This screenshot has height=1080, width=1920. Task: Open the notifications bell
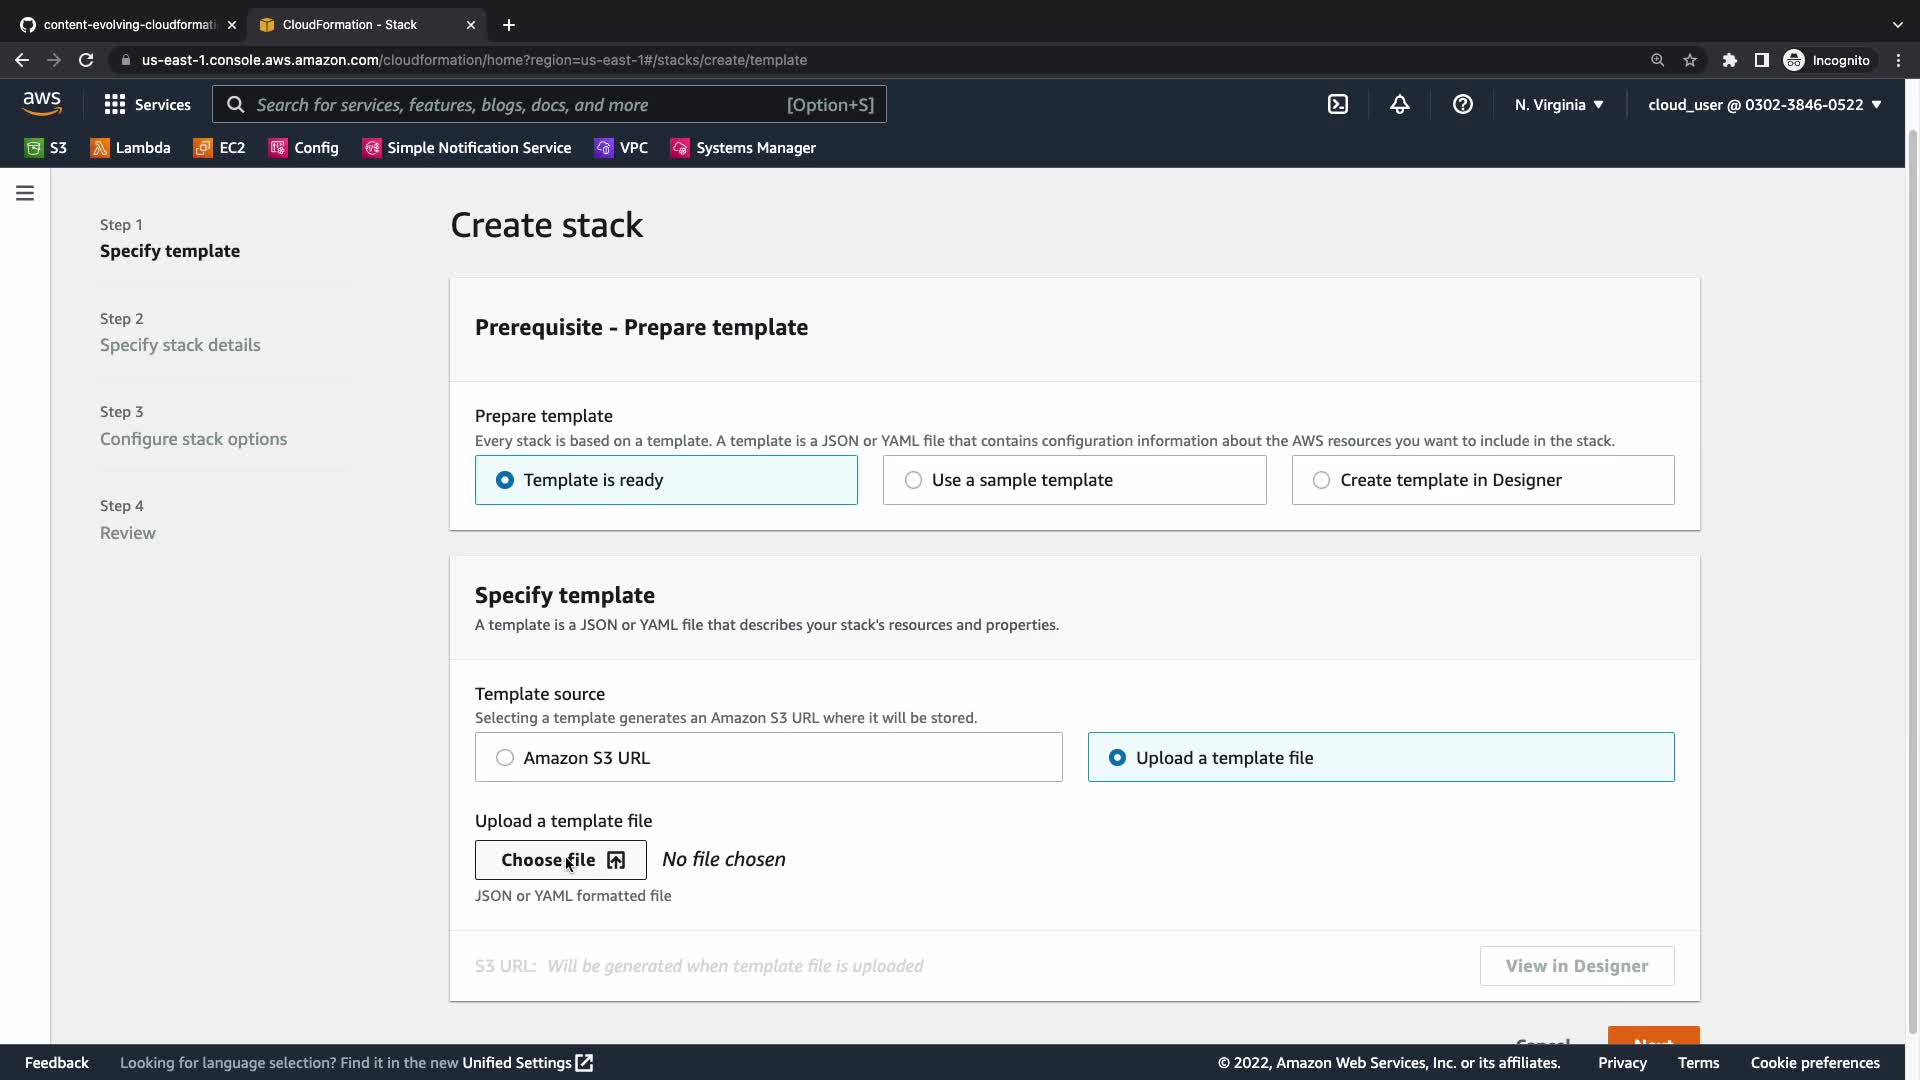[x=1400, y=105]
